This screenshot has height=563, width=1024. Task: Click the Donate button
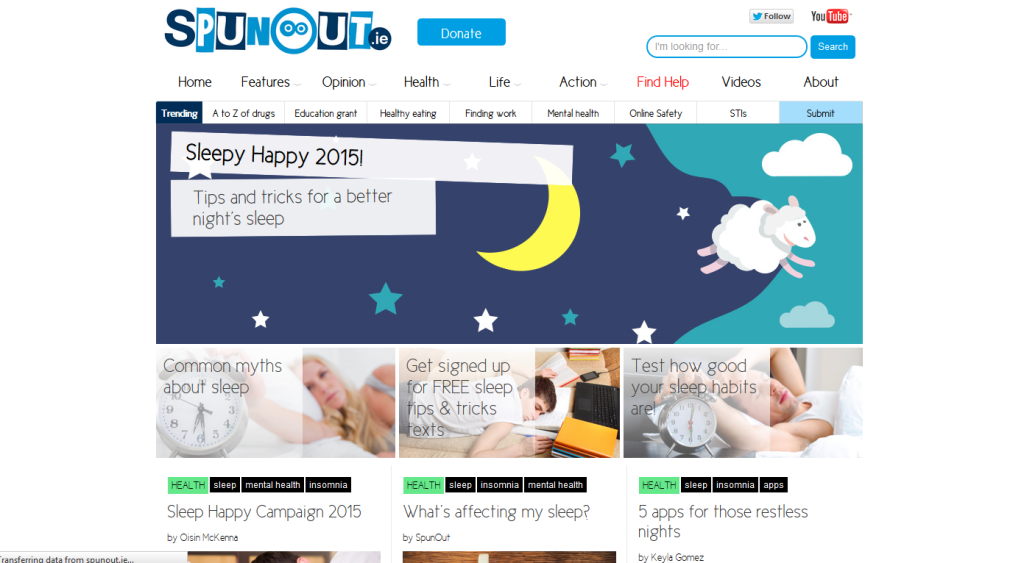461,32
